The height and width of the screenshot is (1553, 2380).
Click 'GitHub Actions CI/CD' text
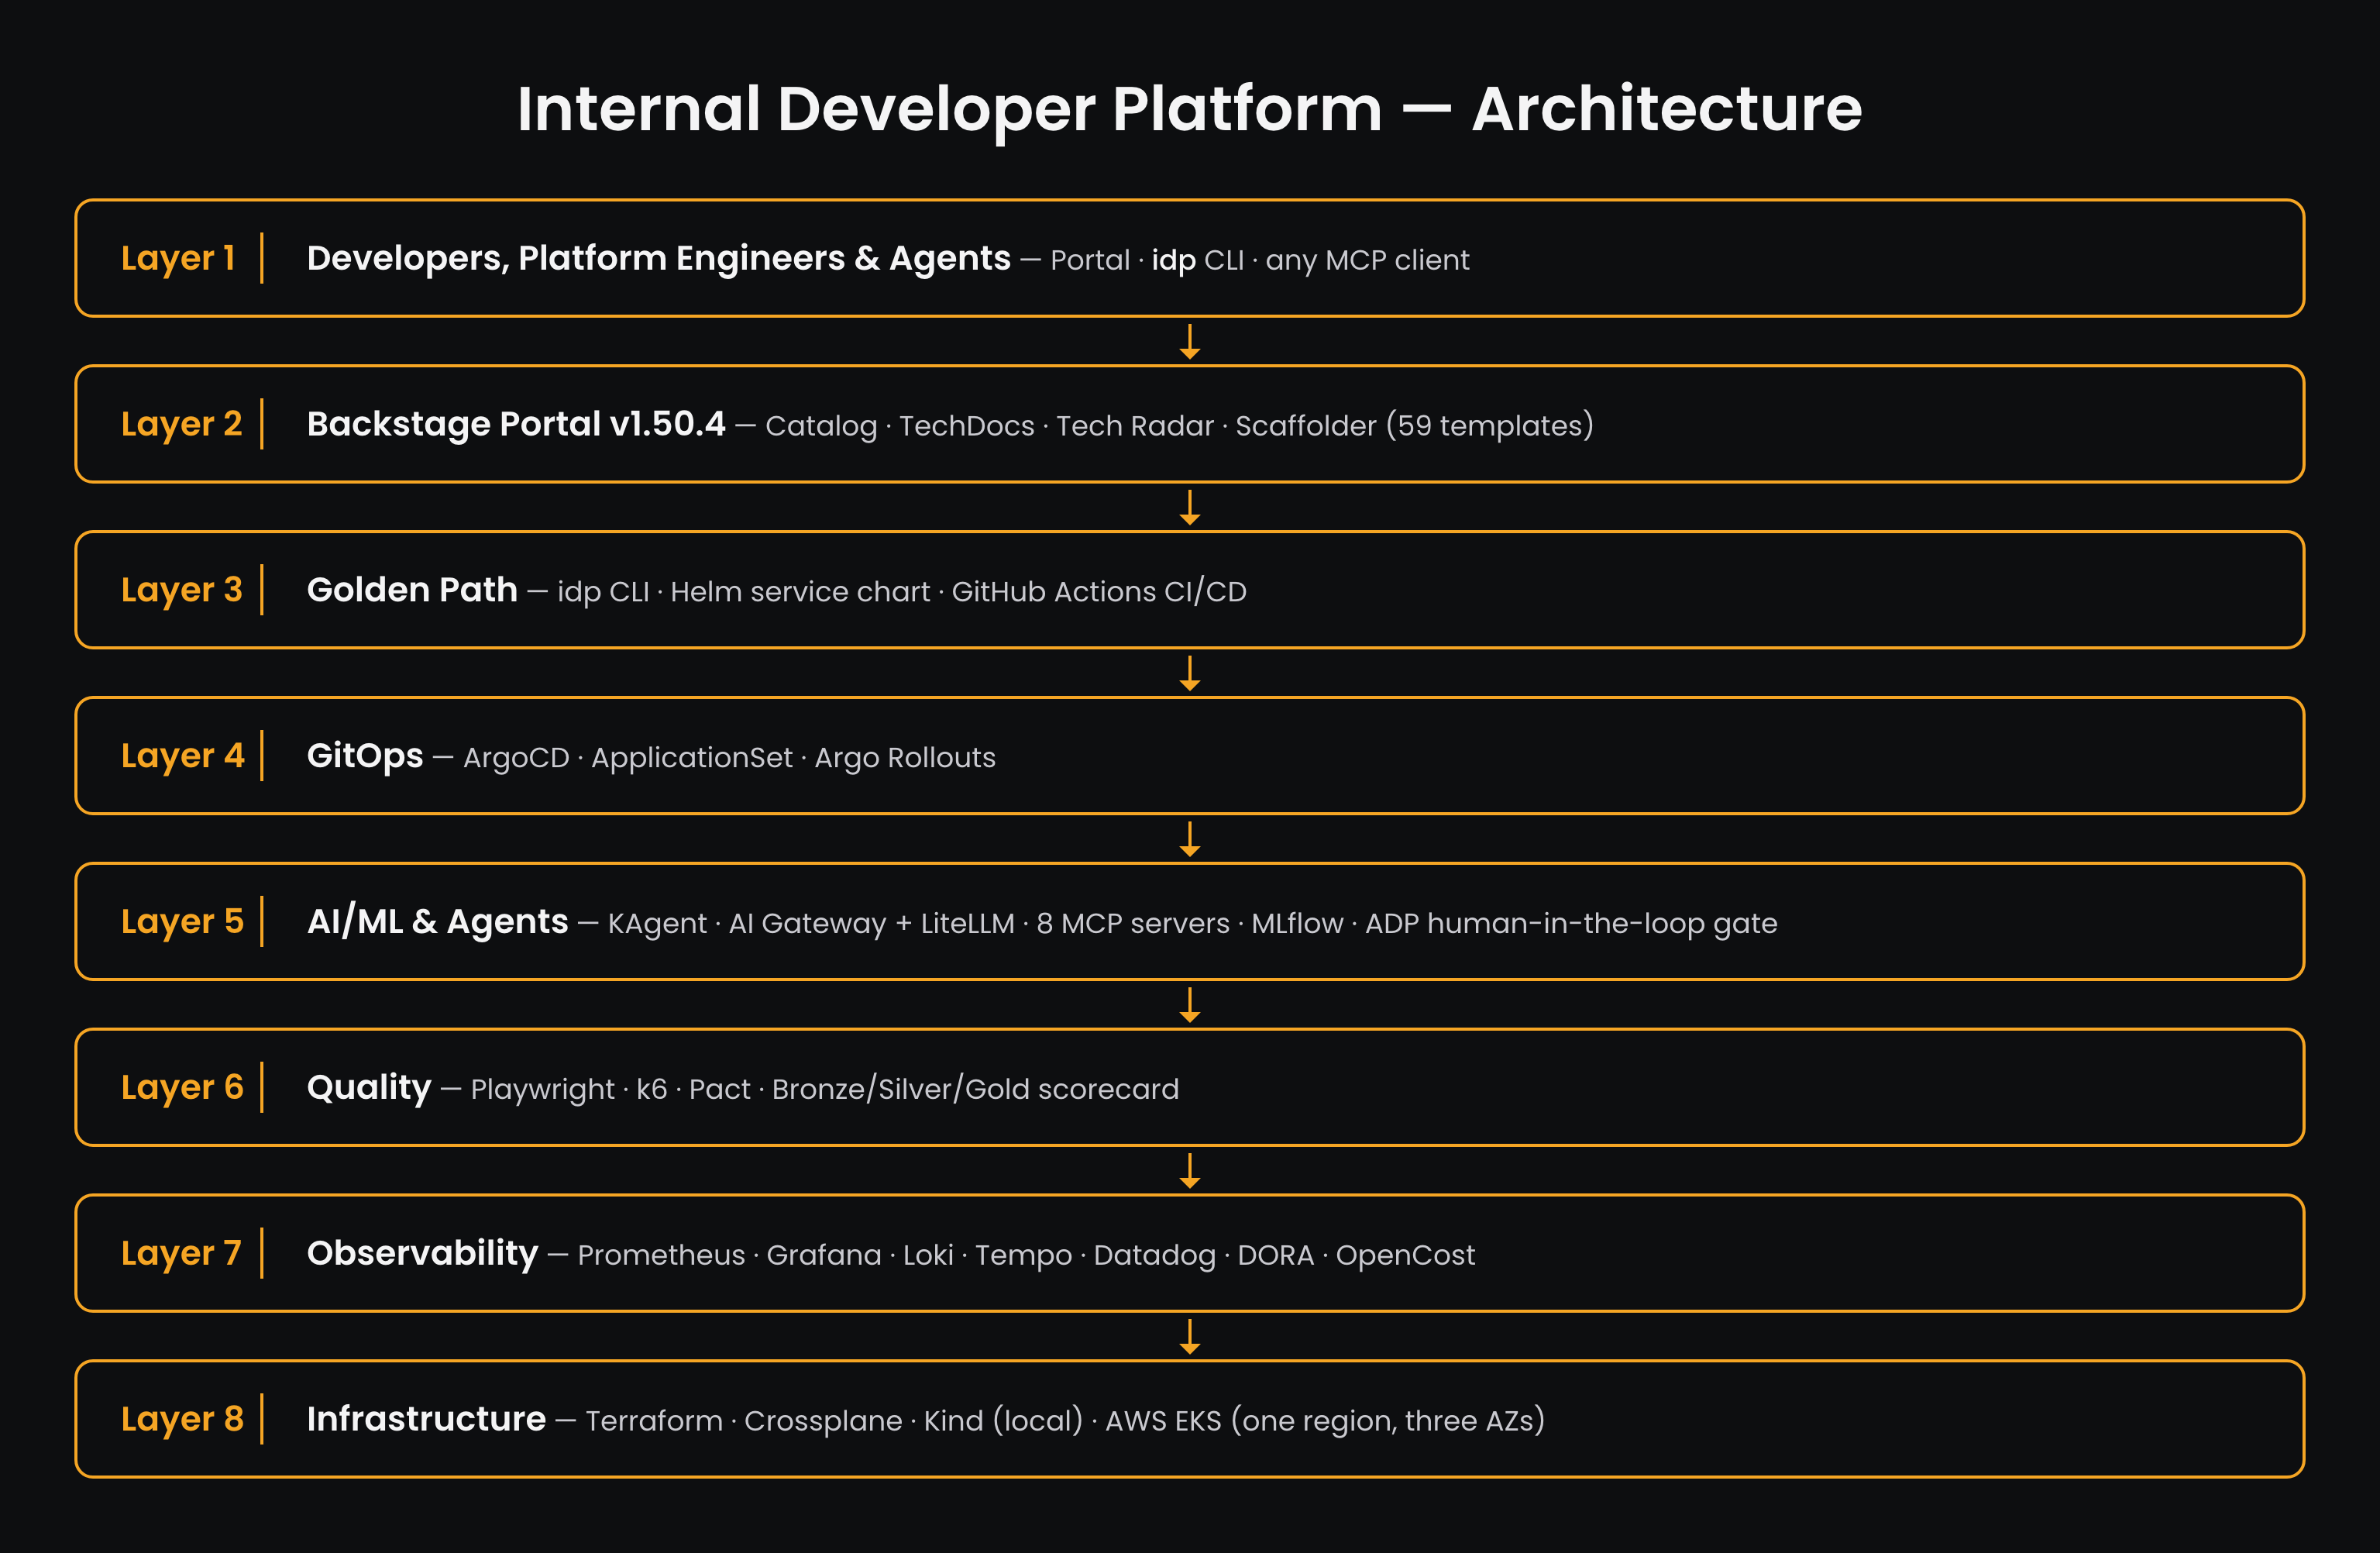pyautogui.click(x=1099, y=592)
